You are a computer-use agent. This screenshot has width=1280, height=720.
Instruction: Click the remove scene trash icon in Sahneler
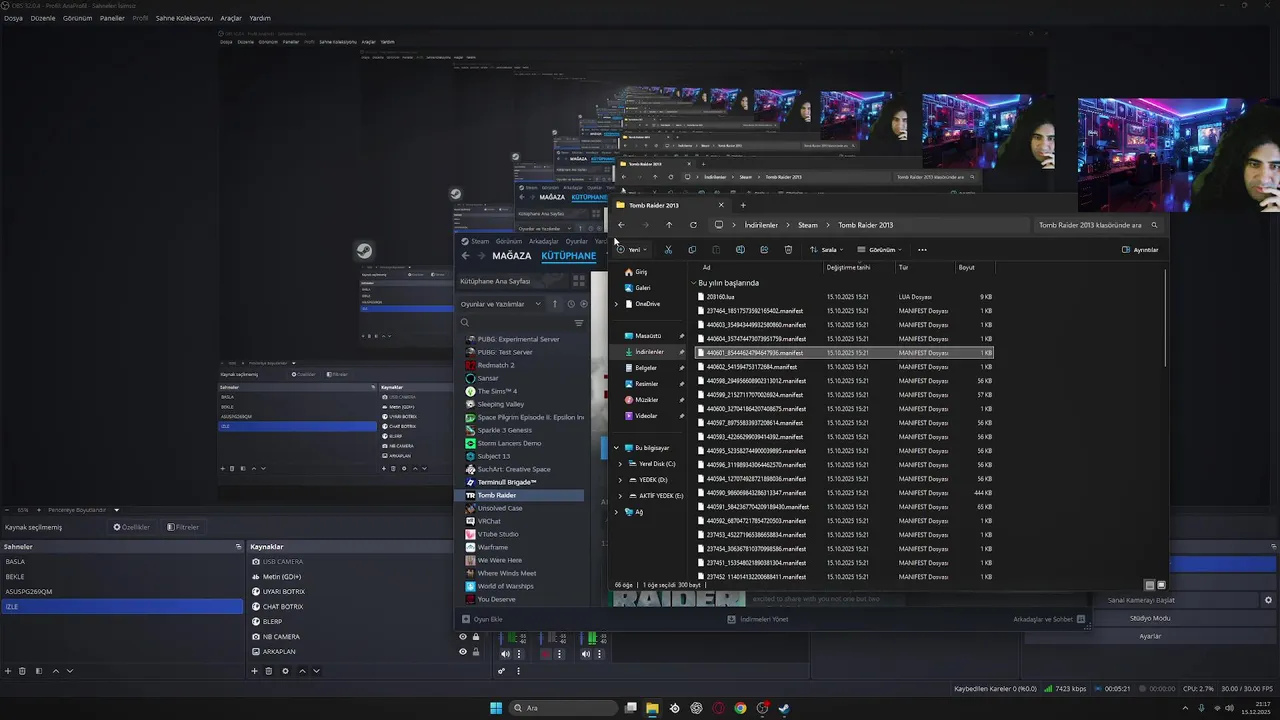click(x=23, y=671)
